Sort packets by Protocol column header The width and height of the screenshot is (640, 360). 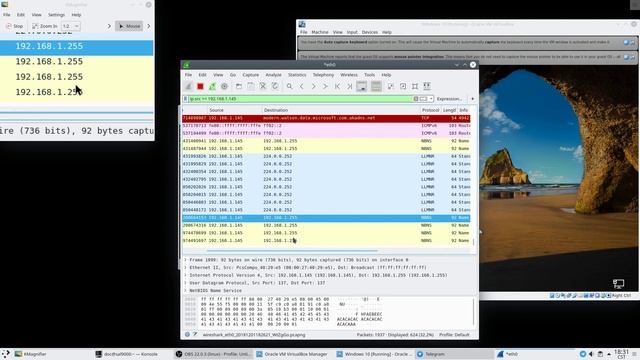click(430, 110)
